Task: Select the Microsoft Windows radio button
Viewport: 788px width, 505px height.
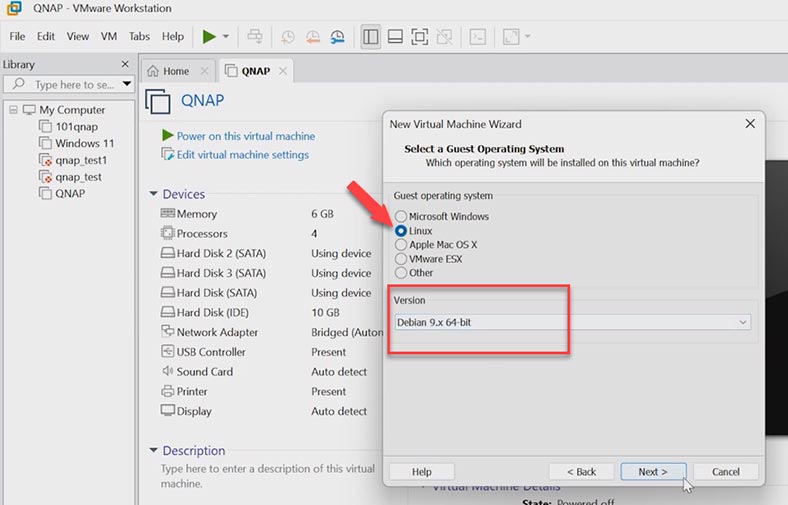Action: [401, 217]
